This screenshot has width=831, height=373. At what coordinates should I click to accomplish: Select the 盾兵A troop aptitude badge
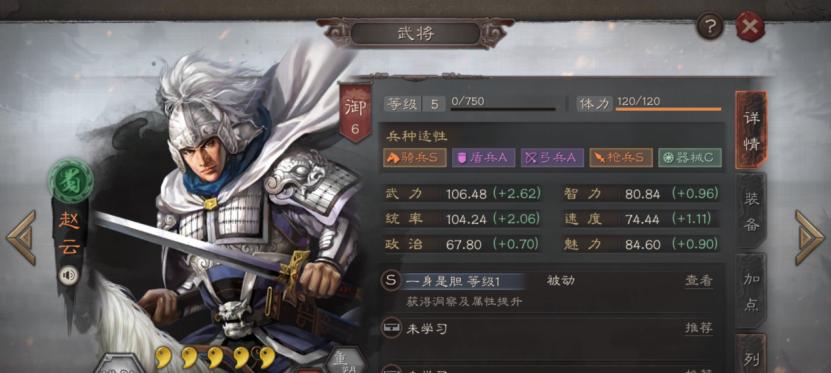click(483, 157)
